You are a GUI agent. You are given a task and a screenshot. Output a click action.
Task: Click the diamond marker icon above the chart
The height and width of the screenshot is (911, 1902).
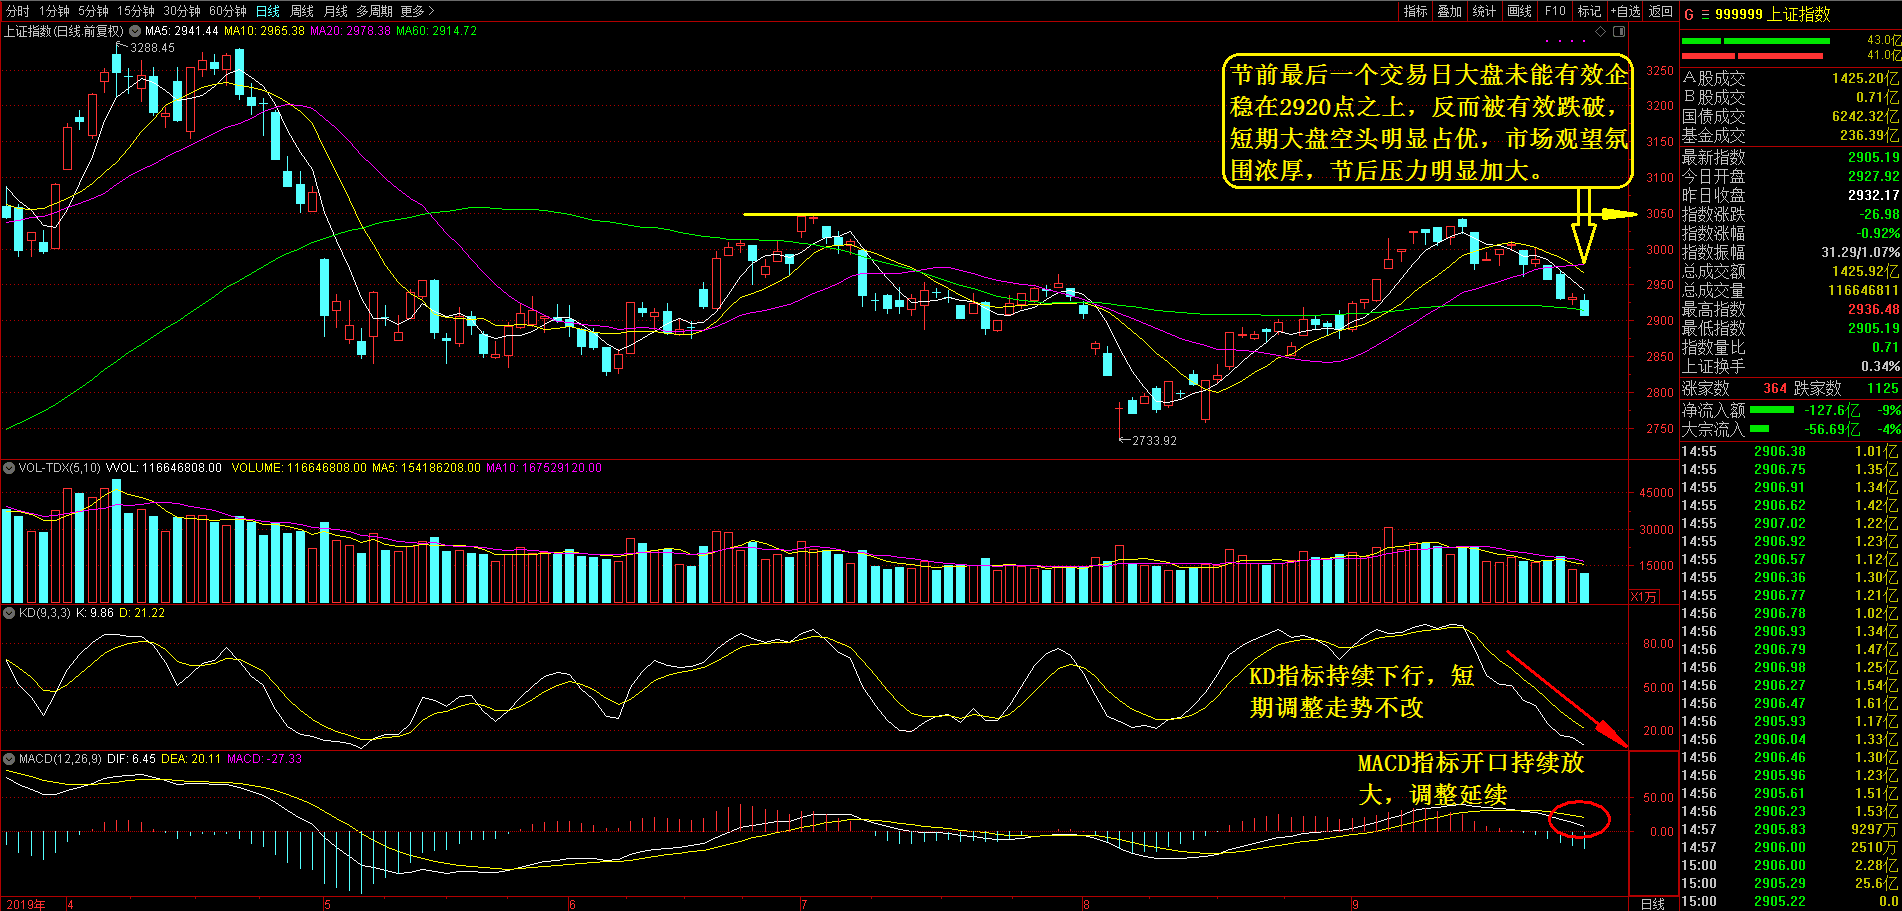click(x=1600, y=32)
